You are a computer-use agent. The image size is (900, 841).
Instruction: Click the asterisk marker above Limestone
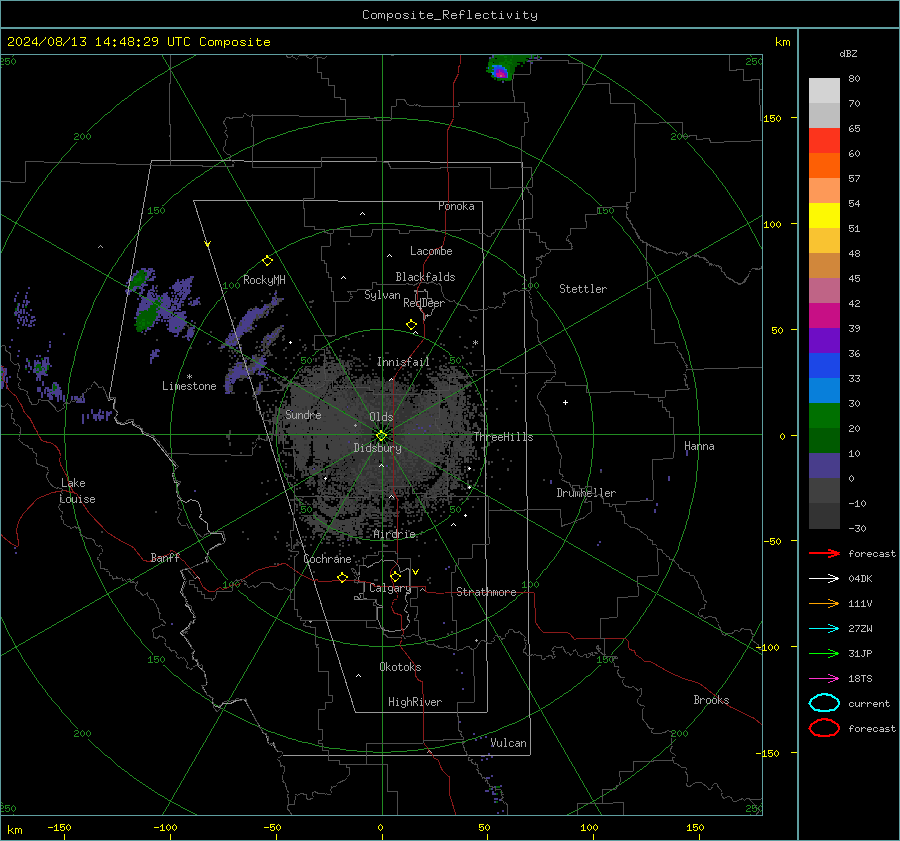189,377
